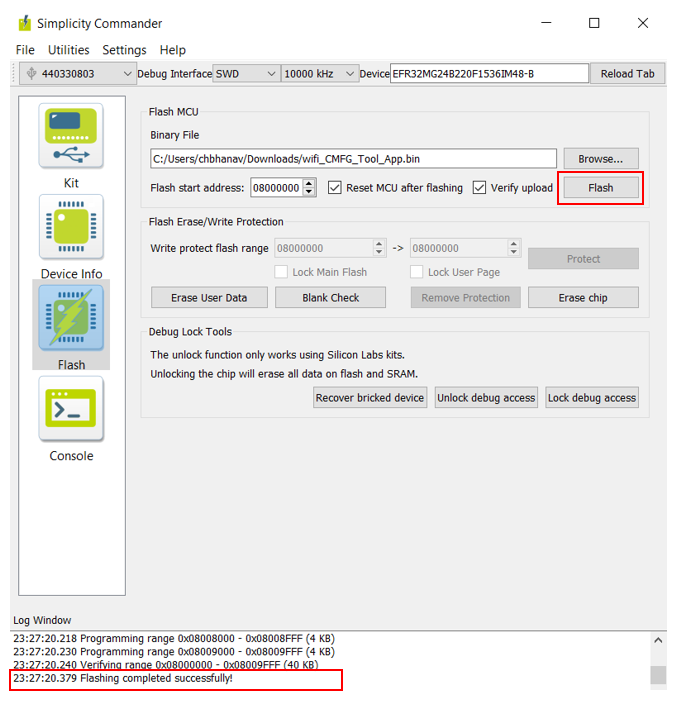Select the Flash lightning chip icon
The image size is (682, 707).
click(x=71, y=318)
